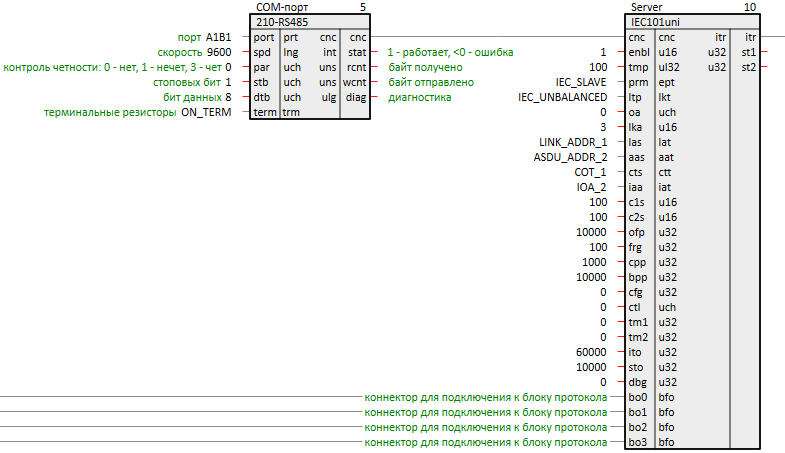The image size is (785, 453).
Task: Click the bo0 input pin
Action: tap(637, 397)
